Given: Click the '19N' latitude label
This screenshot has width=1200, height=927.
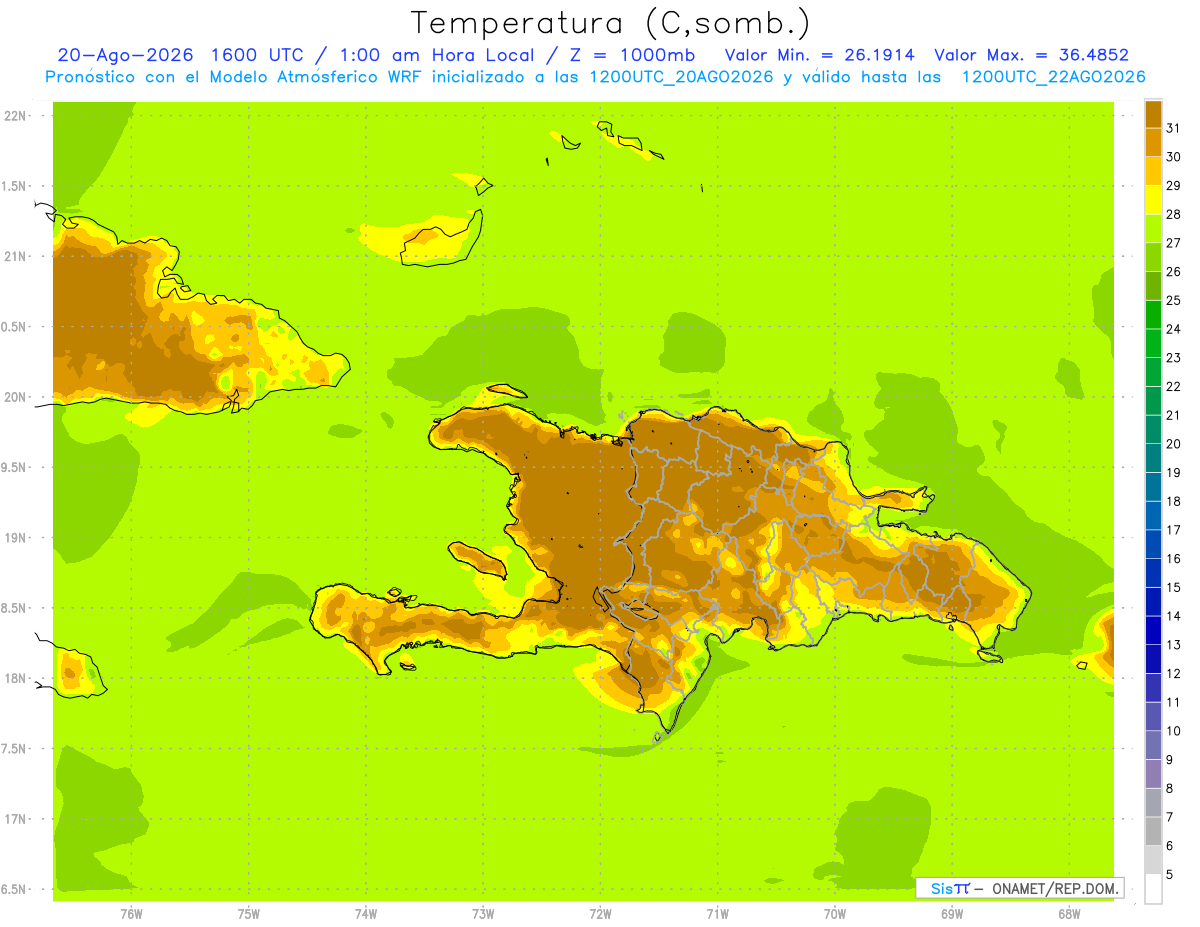Looking at the screenshot, I should pos(16,537).
